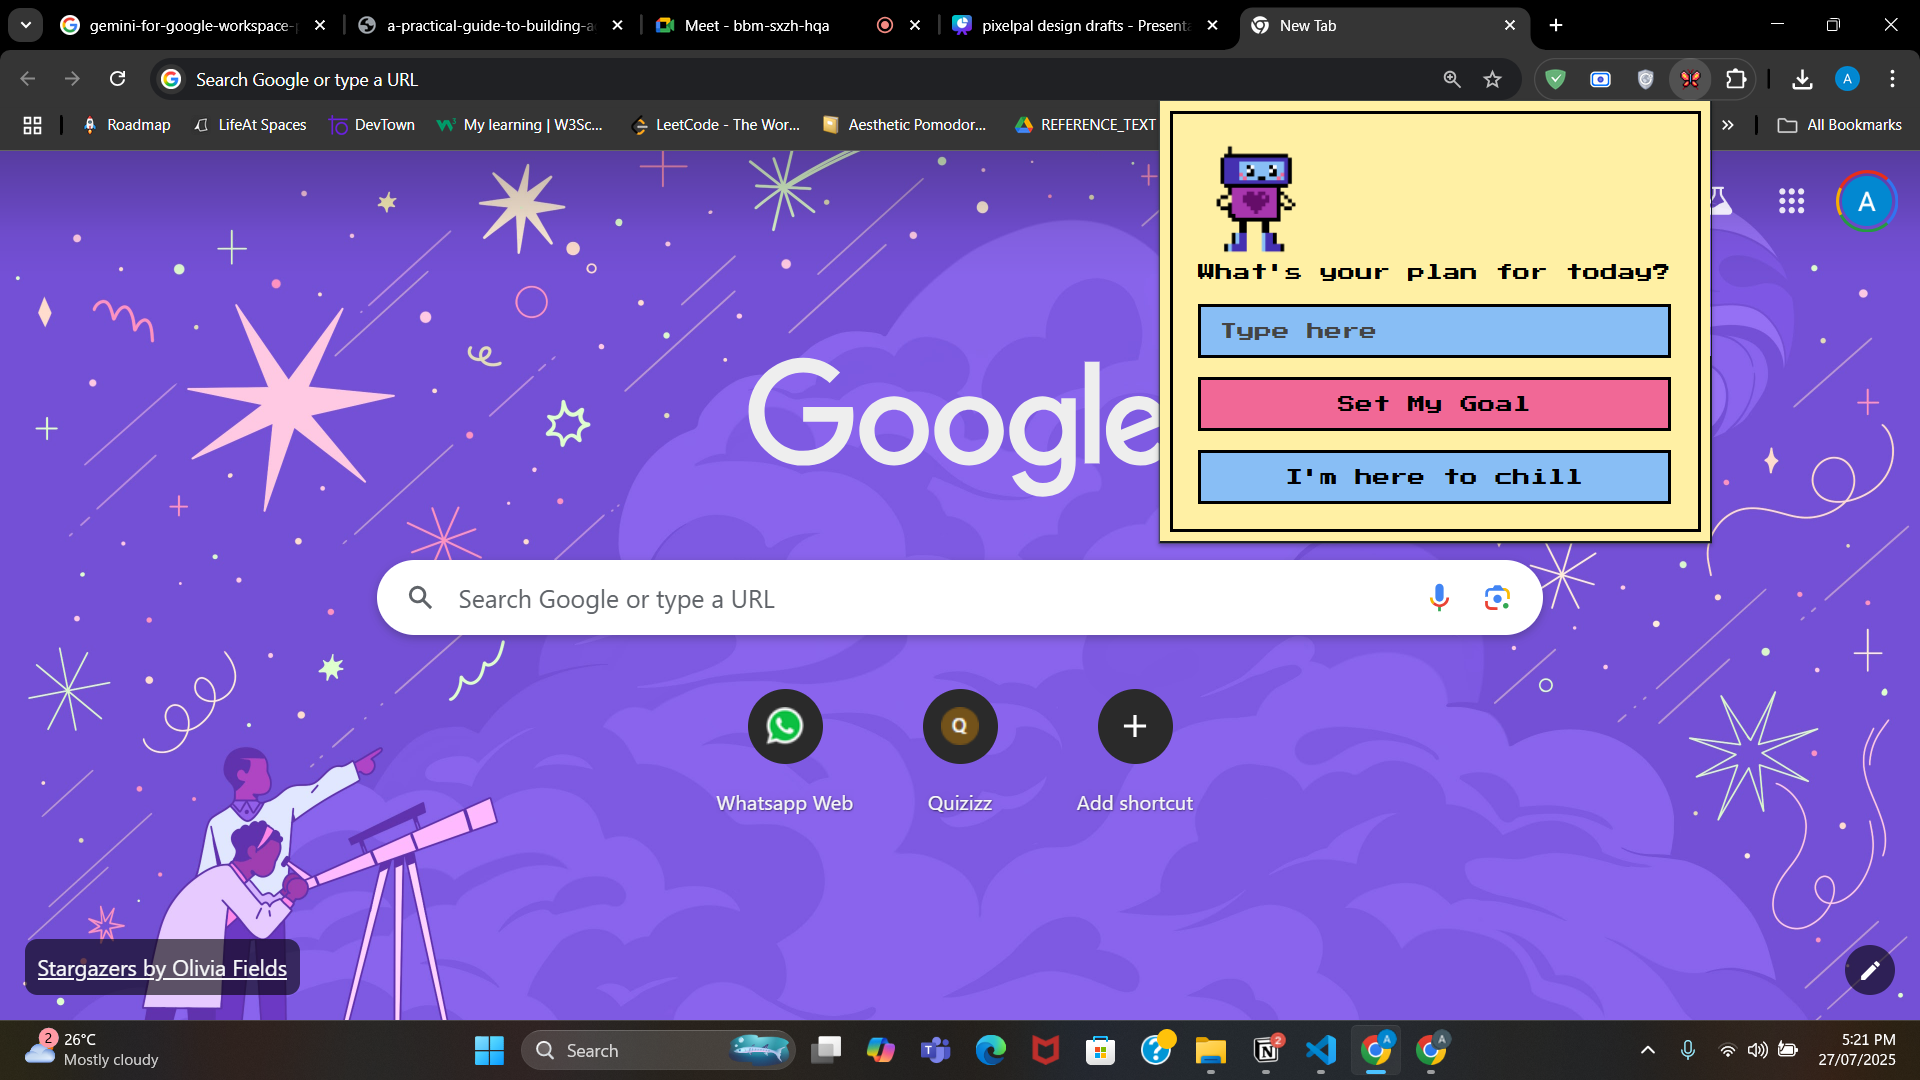Click the butterfly extension icon in toolbar
Viewport: 1920px width, 1080px height.
tap(1690, 79)
